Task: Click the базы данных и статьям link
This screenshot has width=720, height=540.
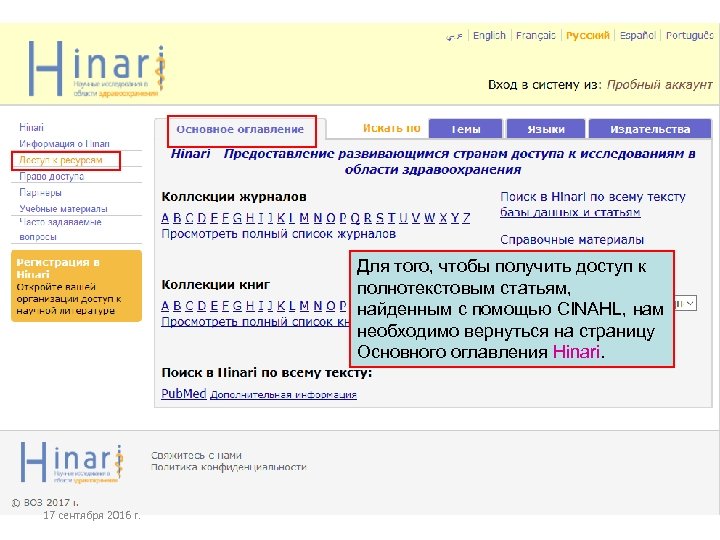Action: click(570, 212)
